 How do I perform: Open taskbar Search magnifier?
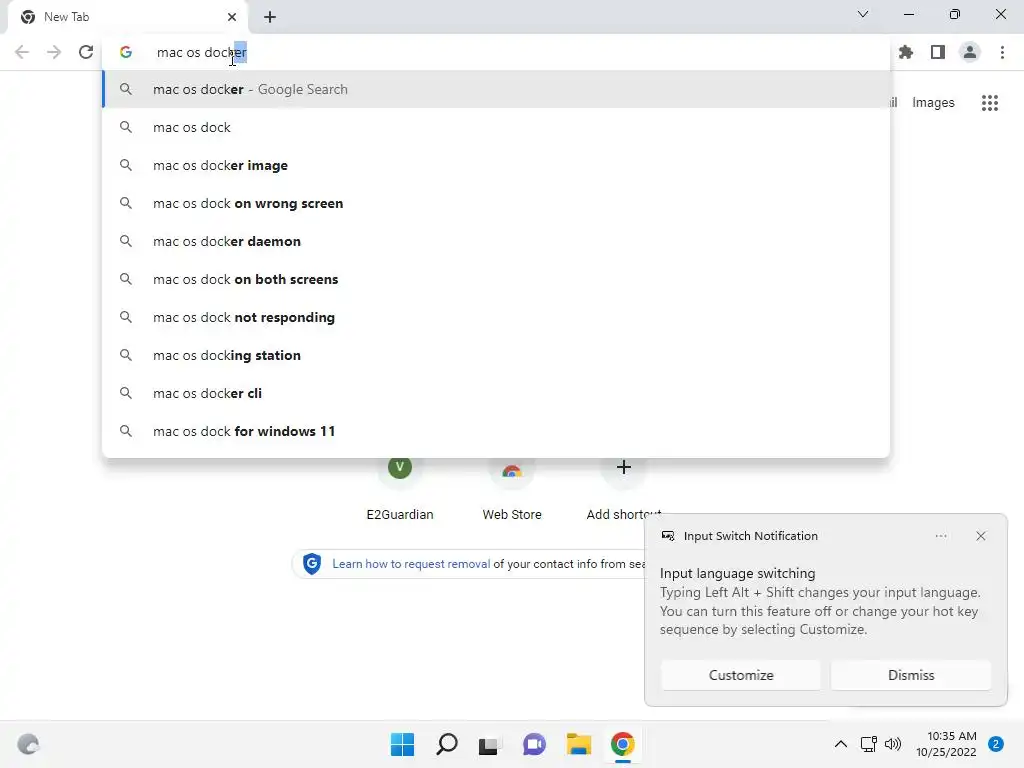(x=447, y=744)
